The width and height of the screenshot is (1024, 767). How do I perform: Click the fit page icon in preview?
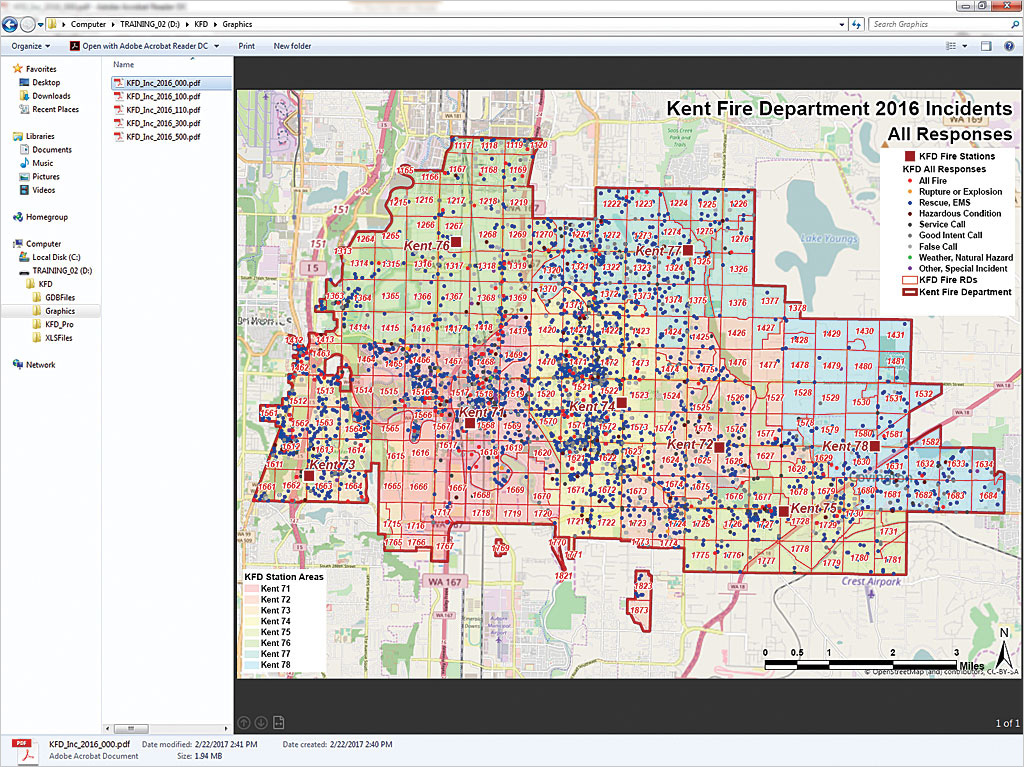click(x=279, y=723)
